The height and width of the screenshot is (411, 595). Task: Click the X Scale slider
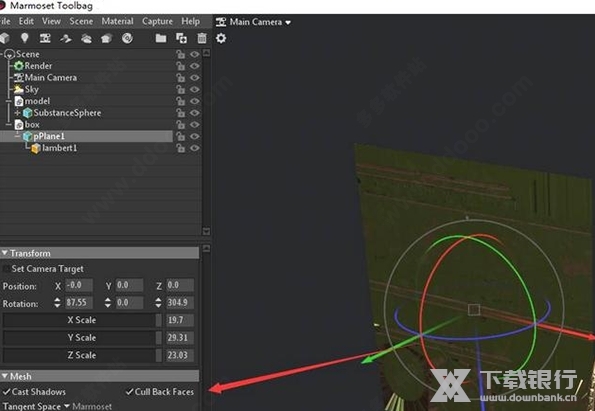(82, 320)
